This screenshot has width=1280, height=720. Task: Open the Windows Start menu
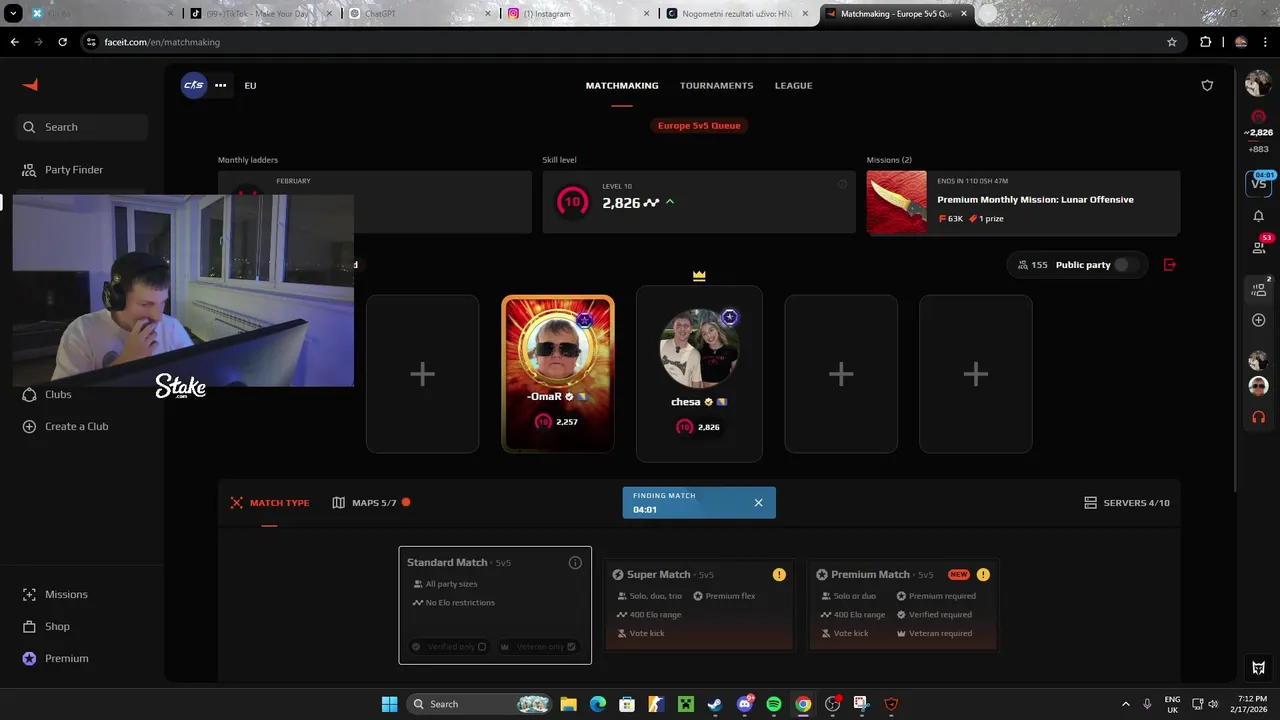(389, 704)
